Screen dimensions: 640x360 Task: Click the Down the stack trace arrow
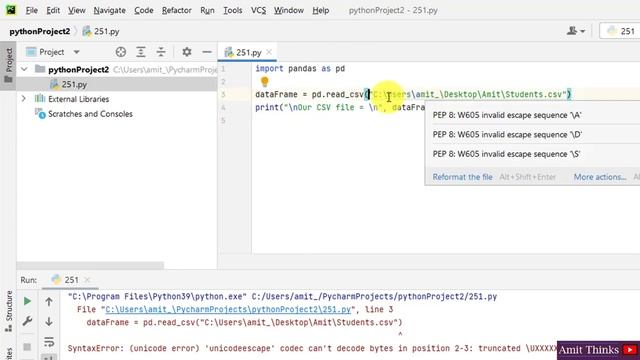49,321
